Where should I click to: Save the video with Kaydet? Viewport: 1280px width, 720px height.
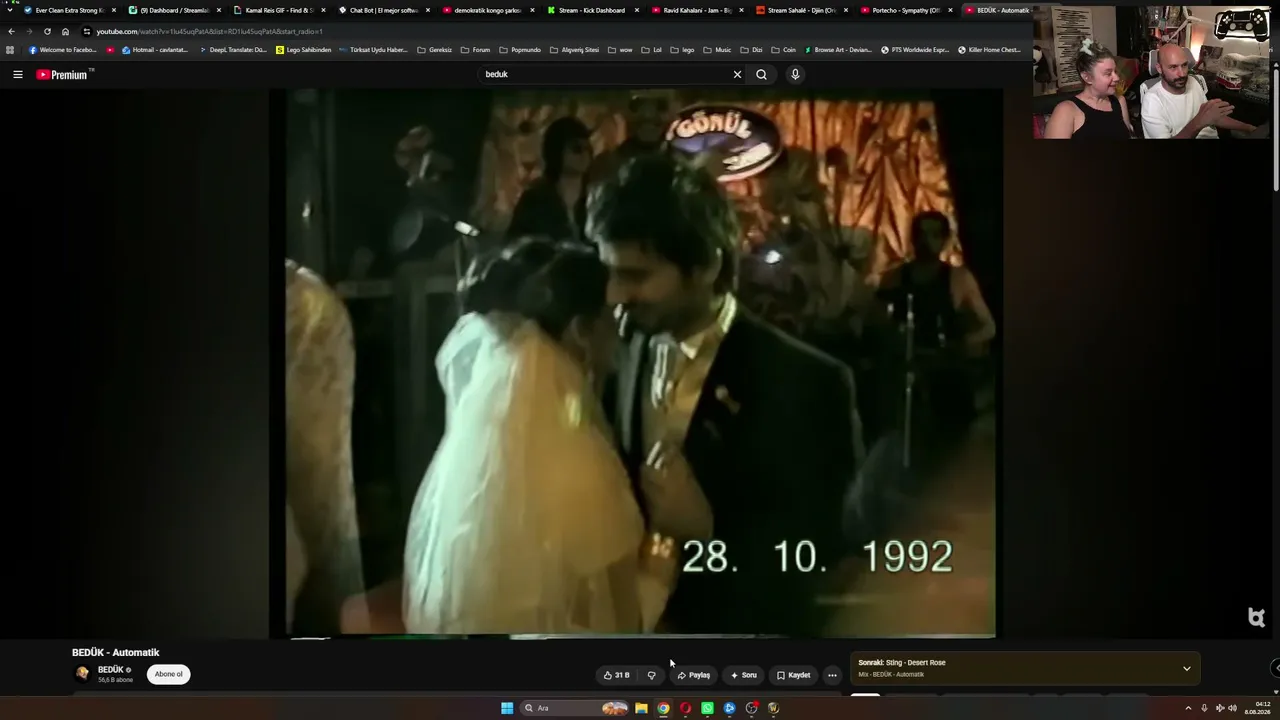pos(793,675)
